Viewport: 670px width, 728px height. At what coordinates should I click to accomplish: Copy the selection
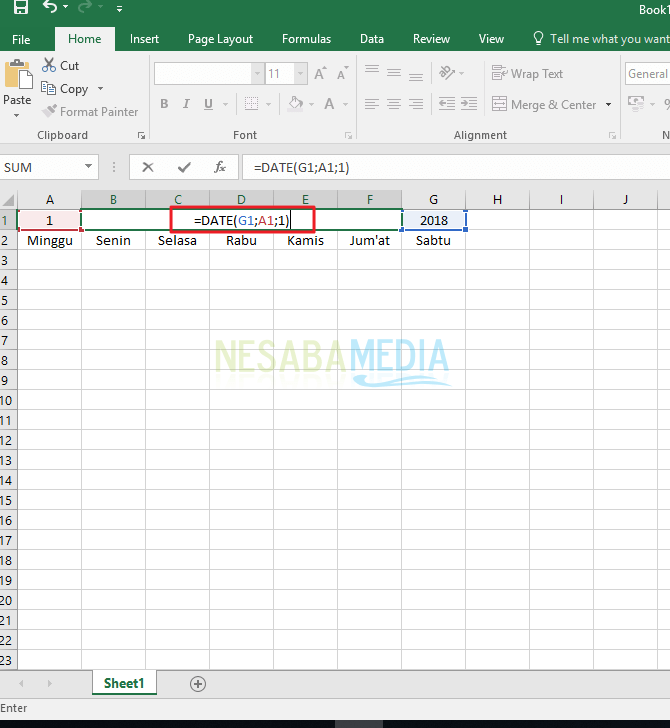click(x=65, y=89)
